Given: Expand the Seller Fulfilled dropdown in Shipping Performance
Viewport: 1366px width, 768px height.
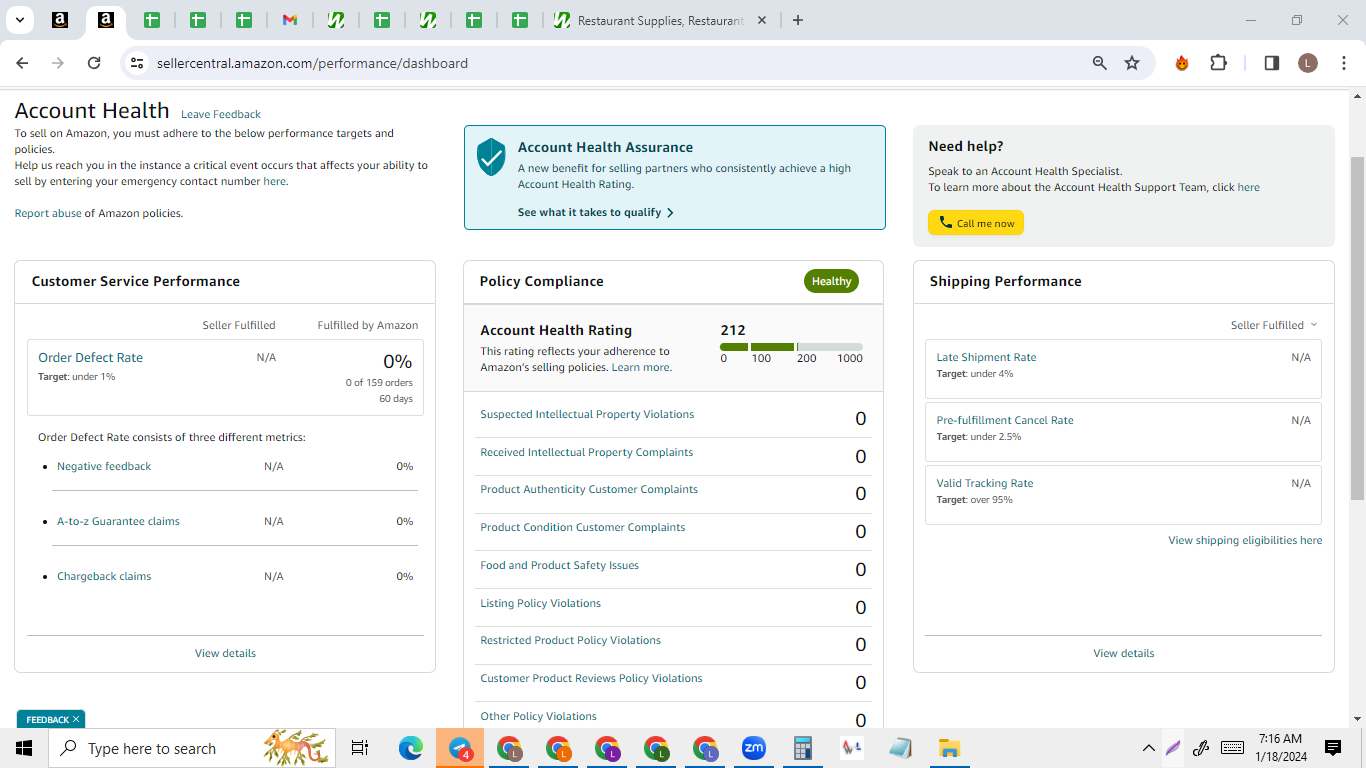Looking at the screenshot, I should [1274, 325].
